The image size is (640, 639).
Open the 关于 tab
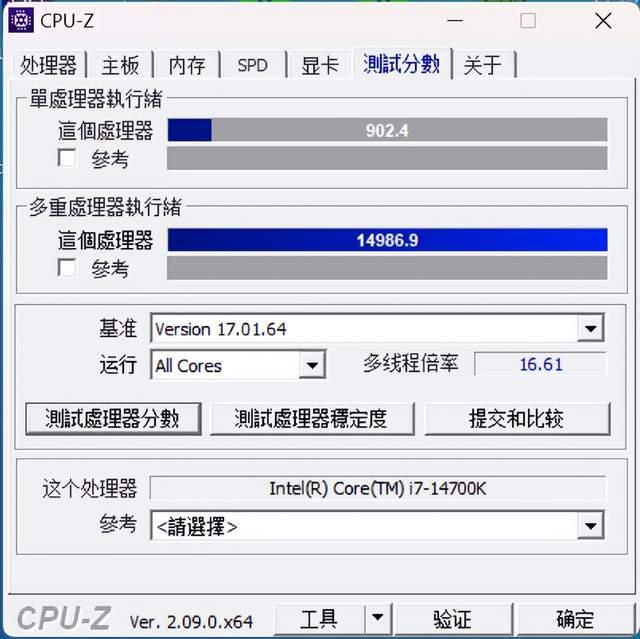tap(483, 65)
